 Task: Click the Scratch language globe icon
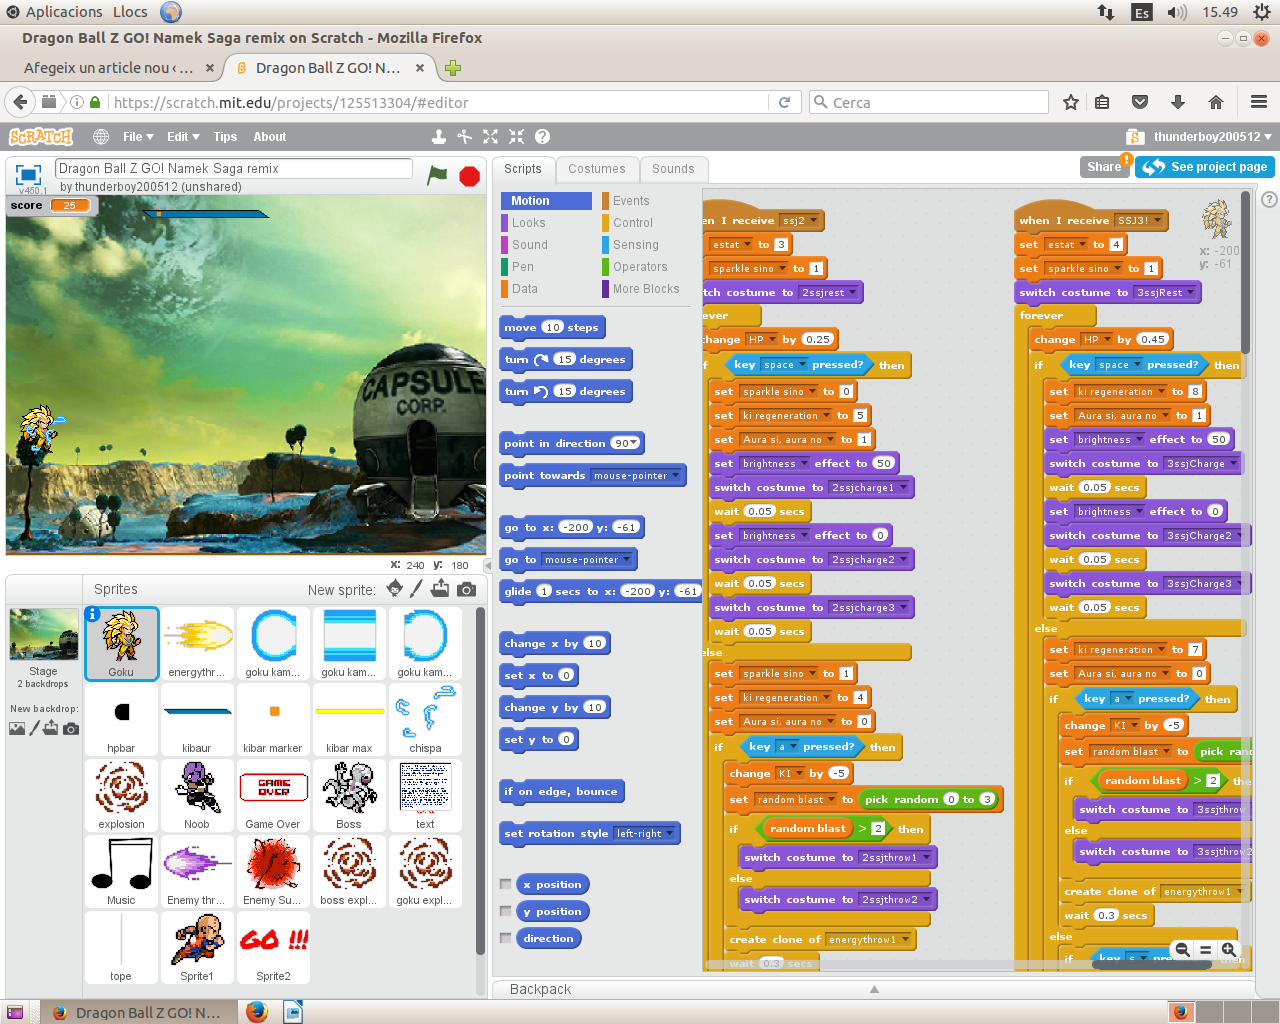coord(101,137)
